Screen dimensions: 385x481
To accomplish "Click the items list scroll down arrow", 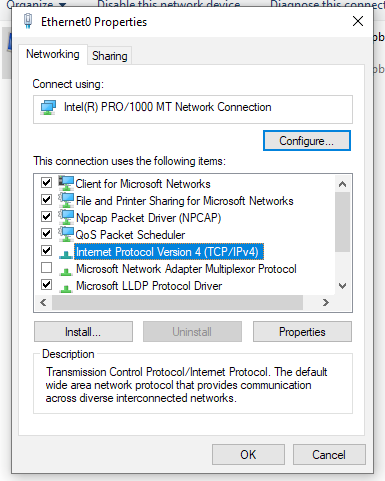I will 342,286.
